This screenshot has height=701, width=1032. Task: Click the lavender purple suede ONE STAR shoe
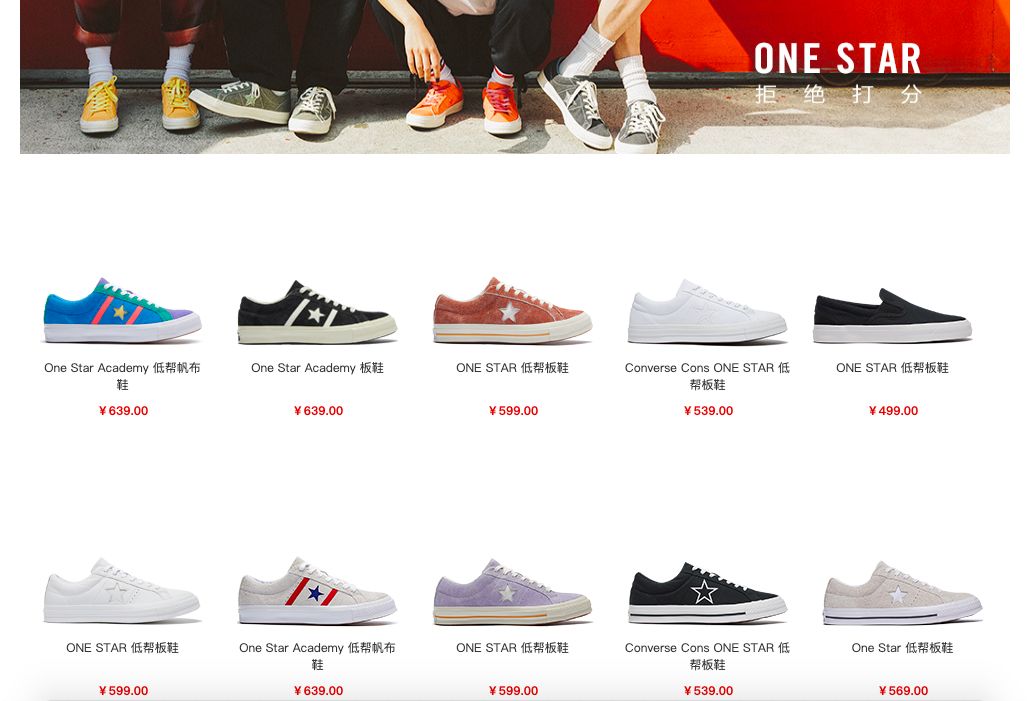pos(512,592)
